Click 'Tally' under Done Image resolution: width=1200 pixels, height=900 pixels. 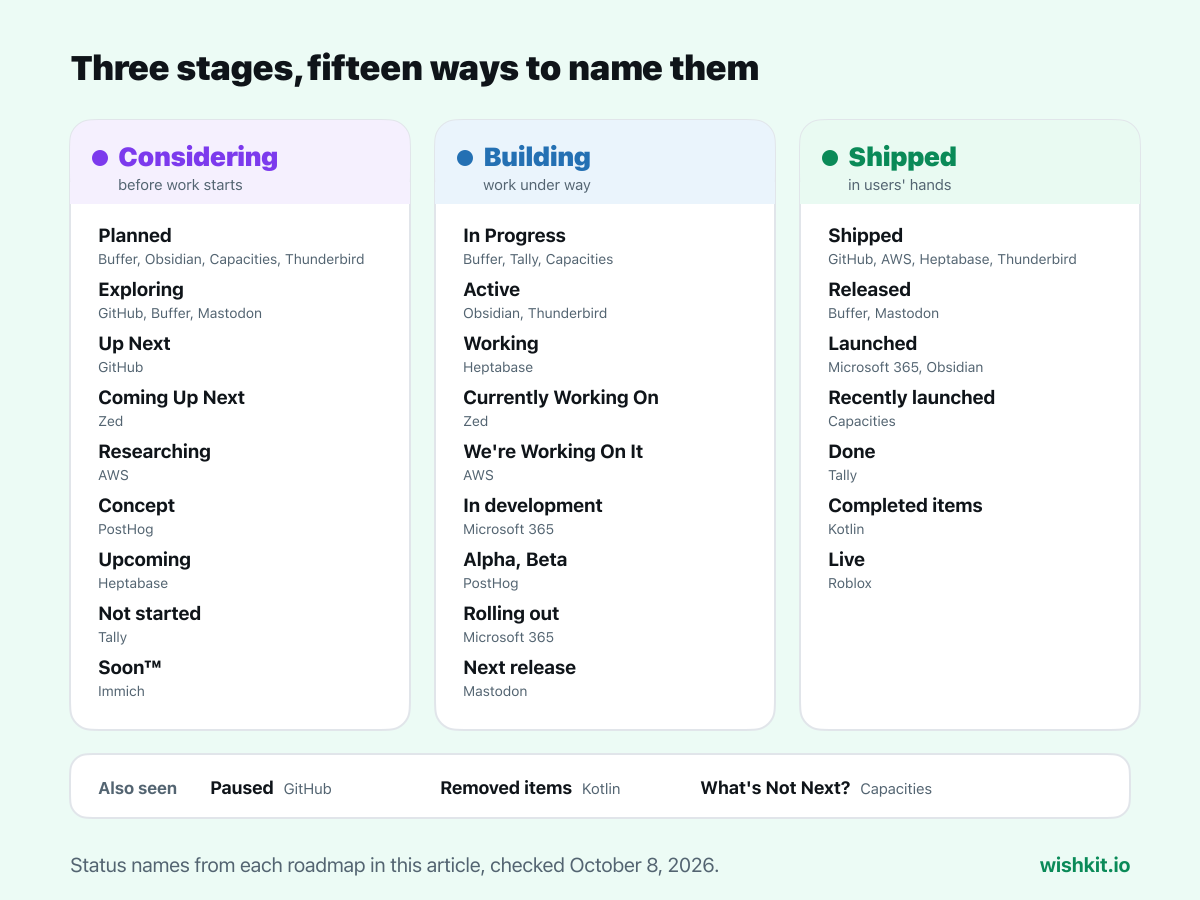842,475
